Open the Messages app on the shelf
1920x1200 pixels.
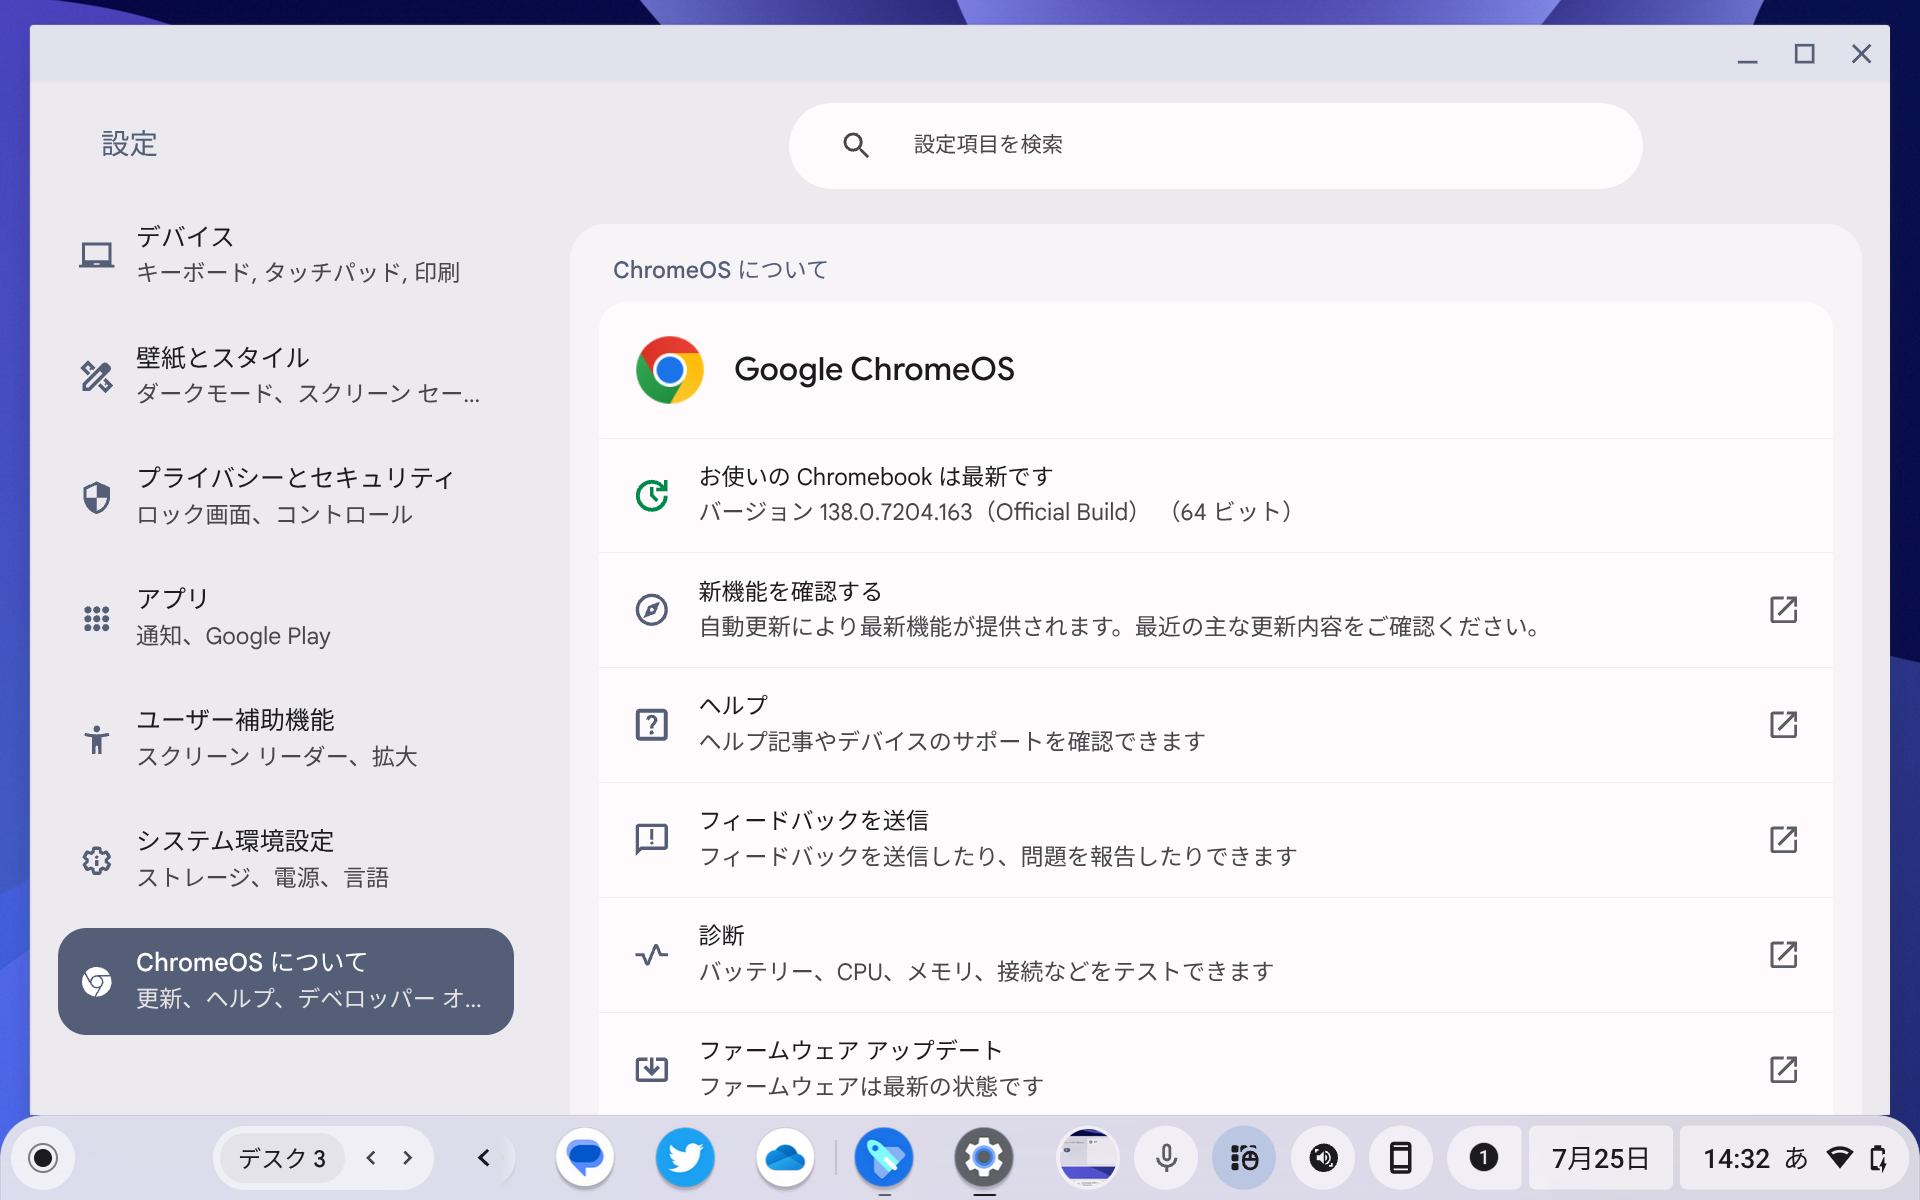point(585,1158)
